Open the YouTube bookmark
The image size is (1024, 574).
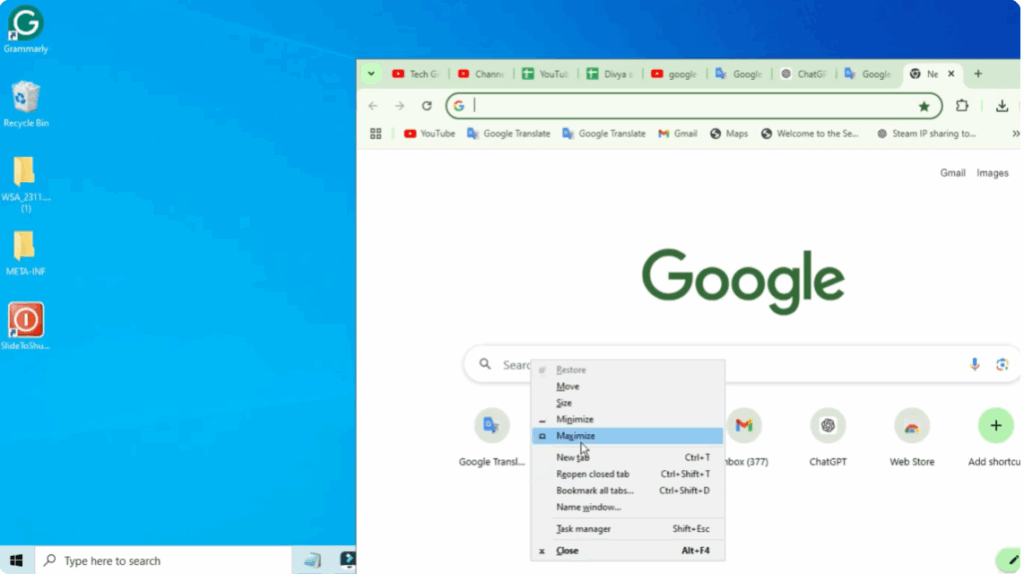click(429, 133)
